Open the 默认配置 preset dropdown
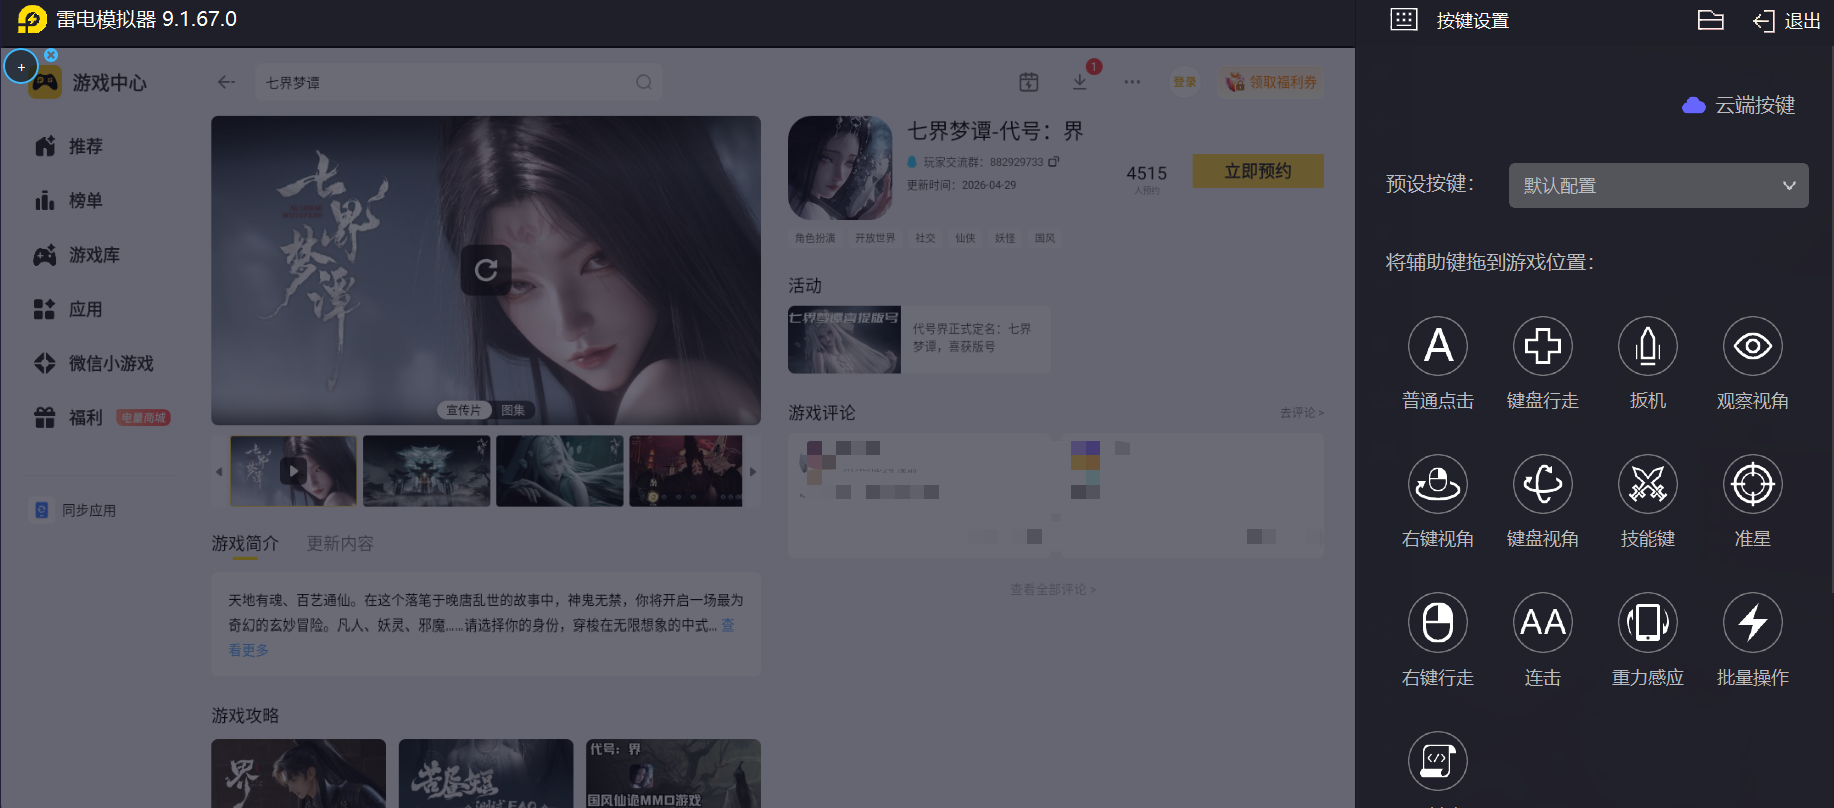The width and height of the screenshot is (1834, 808). [1658, 185]
